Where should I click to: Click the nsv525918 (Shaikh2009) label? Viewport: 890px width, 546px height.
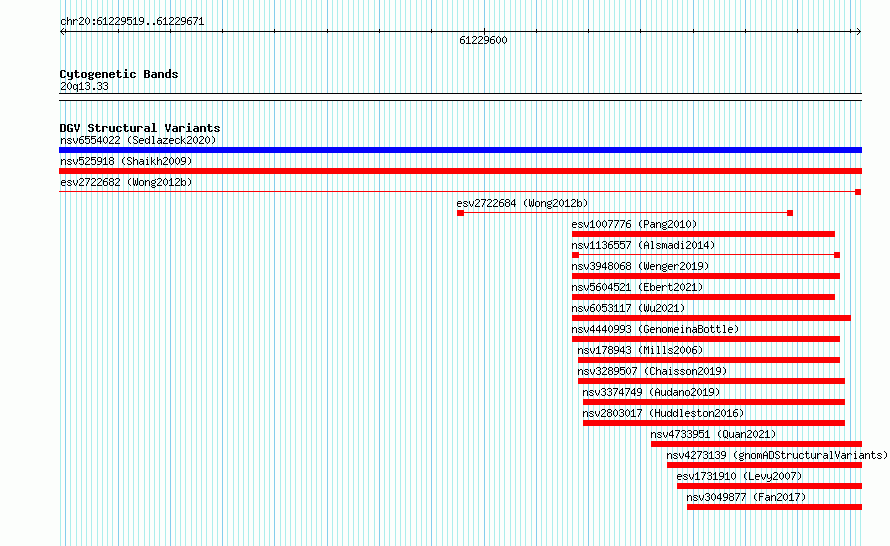126,161
